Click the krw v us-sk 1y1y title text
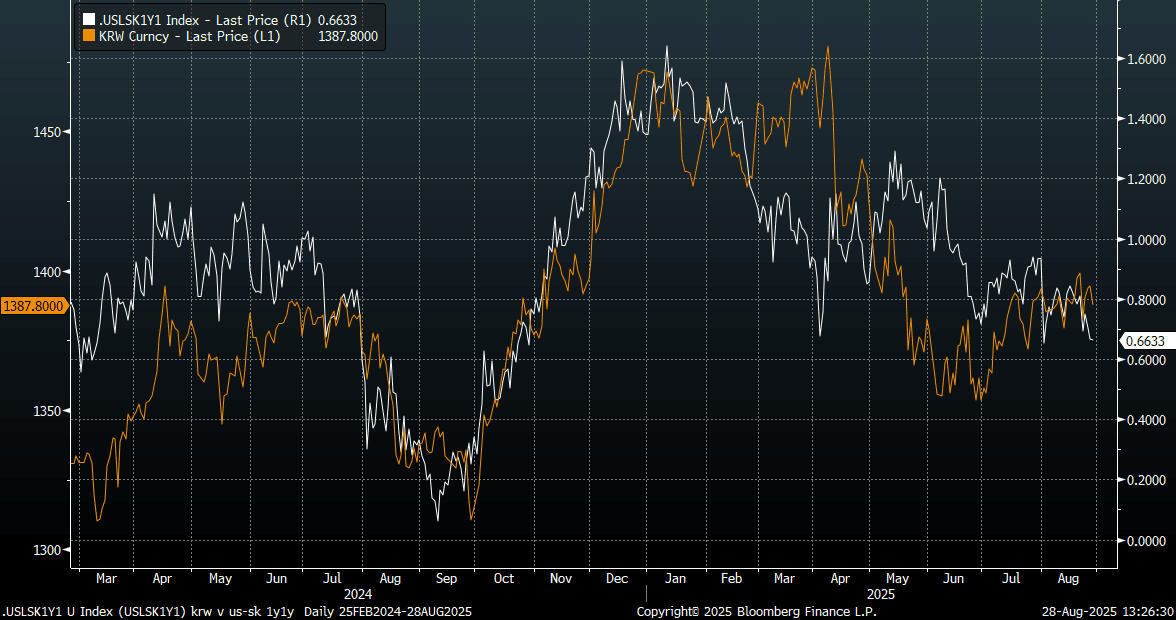Screen dimensions: 1176x620 [x=248, y=611]
